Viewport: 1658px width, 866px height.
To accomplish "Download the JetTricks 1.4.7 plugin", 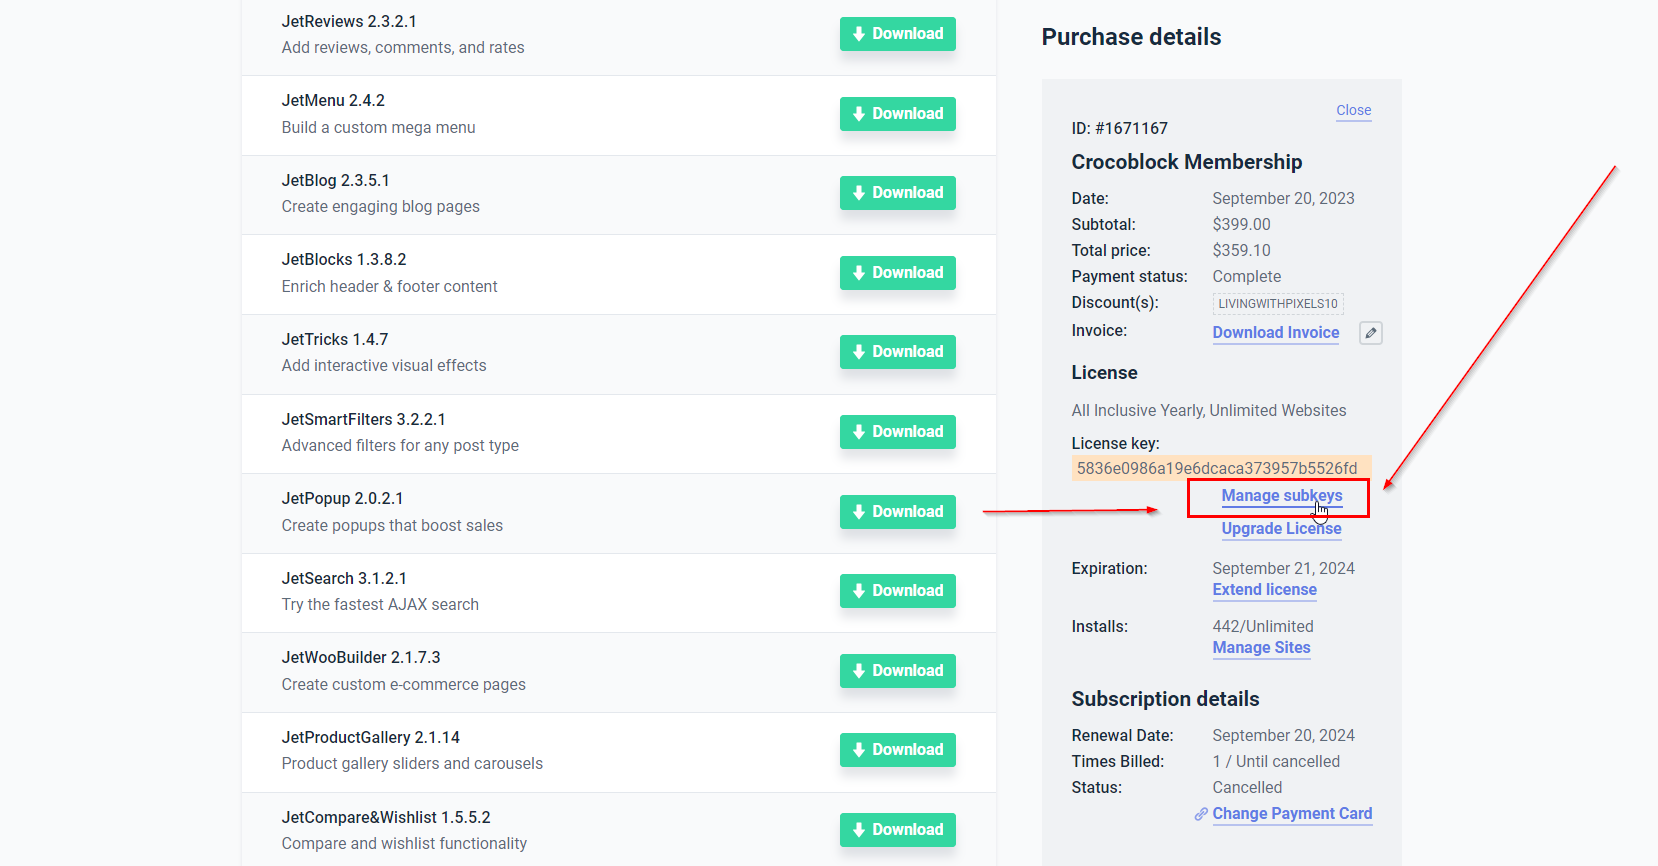I will click(x=897, y=352).
